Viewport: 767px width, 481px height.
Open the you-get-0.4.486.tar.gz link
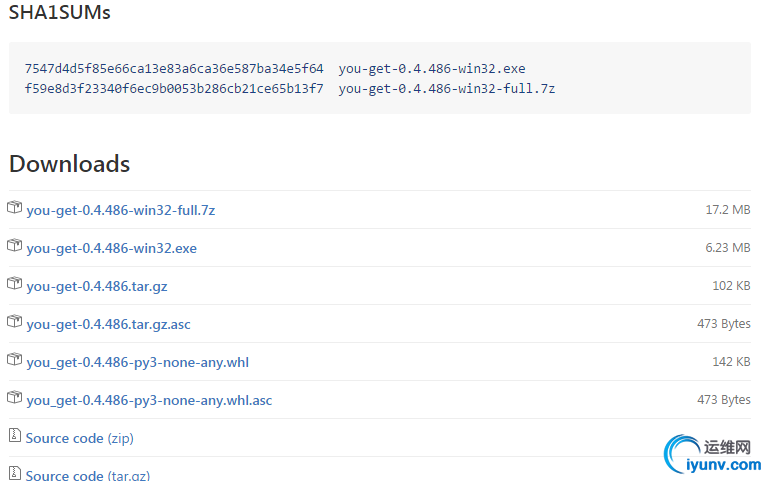96,286
